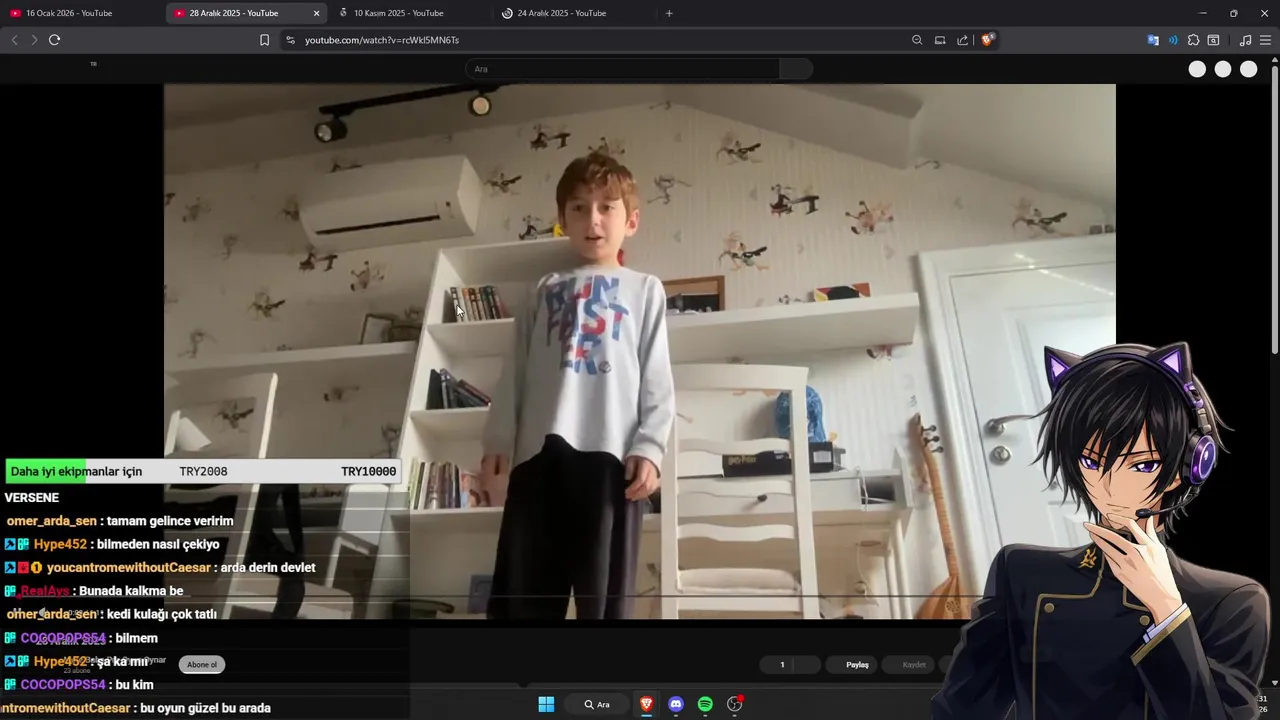Click the first white circle in YouTube header
Viewport: 1280px width, 720px height.
1197,69
